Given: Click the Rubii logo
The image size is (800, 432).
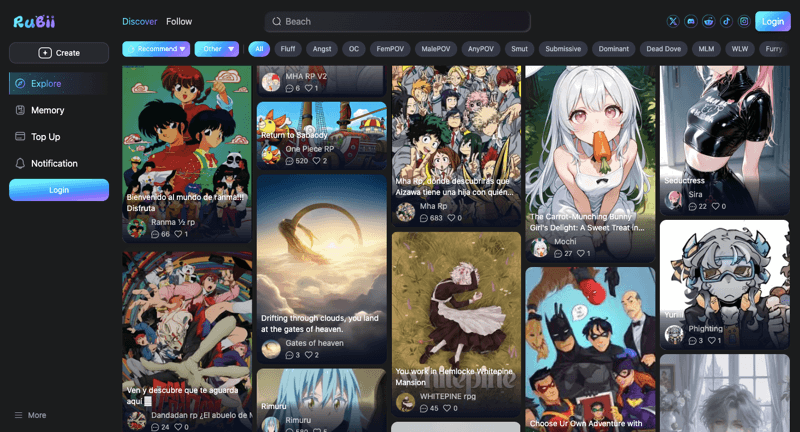Looking at the screenshot, I should tap(33, 21).
